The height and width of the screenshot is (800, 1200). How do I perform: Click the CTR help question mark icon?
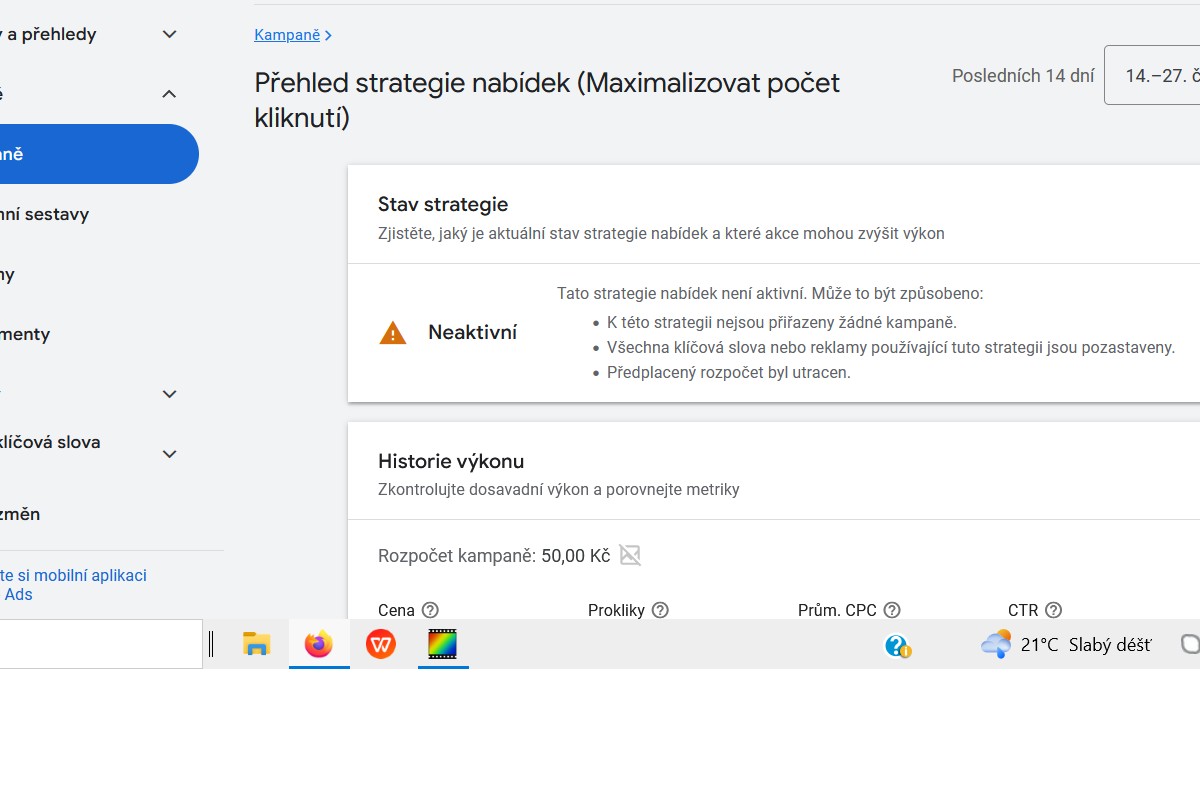[x=1053, y=610]
